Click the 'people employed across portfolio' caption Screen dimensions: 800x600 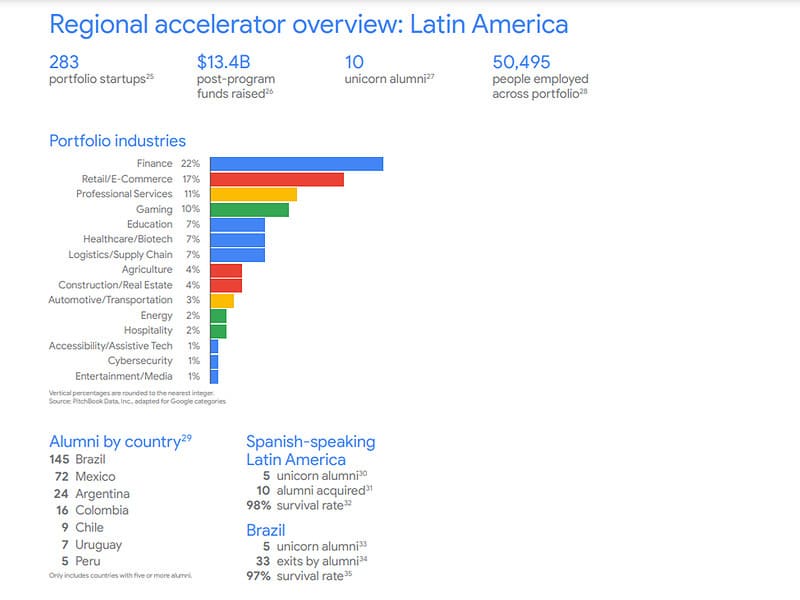pyautogui.click(x=540, y=87)
